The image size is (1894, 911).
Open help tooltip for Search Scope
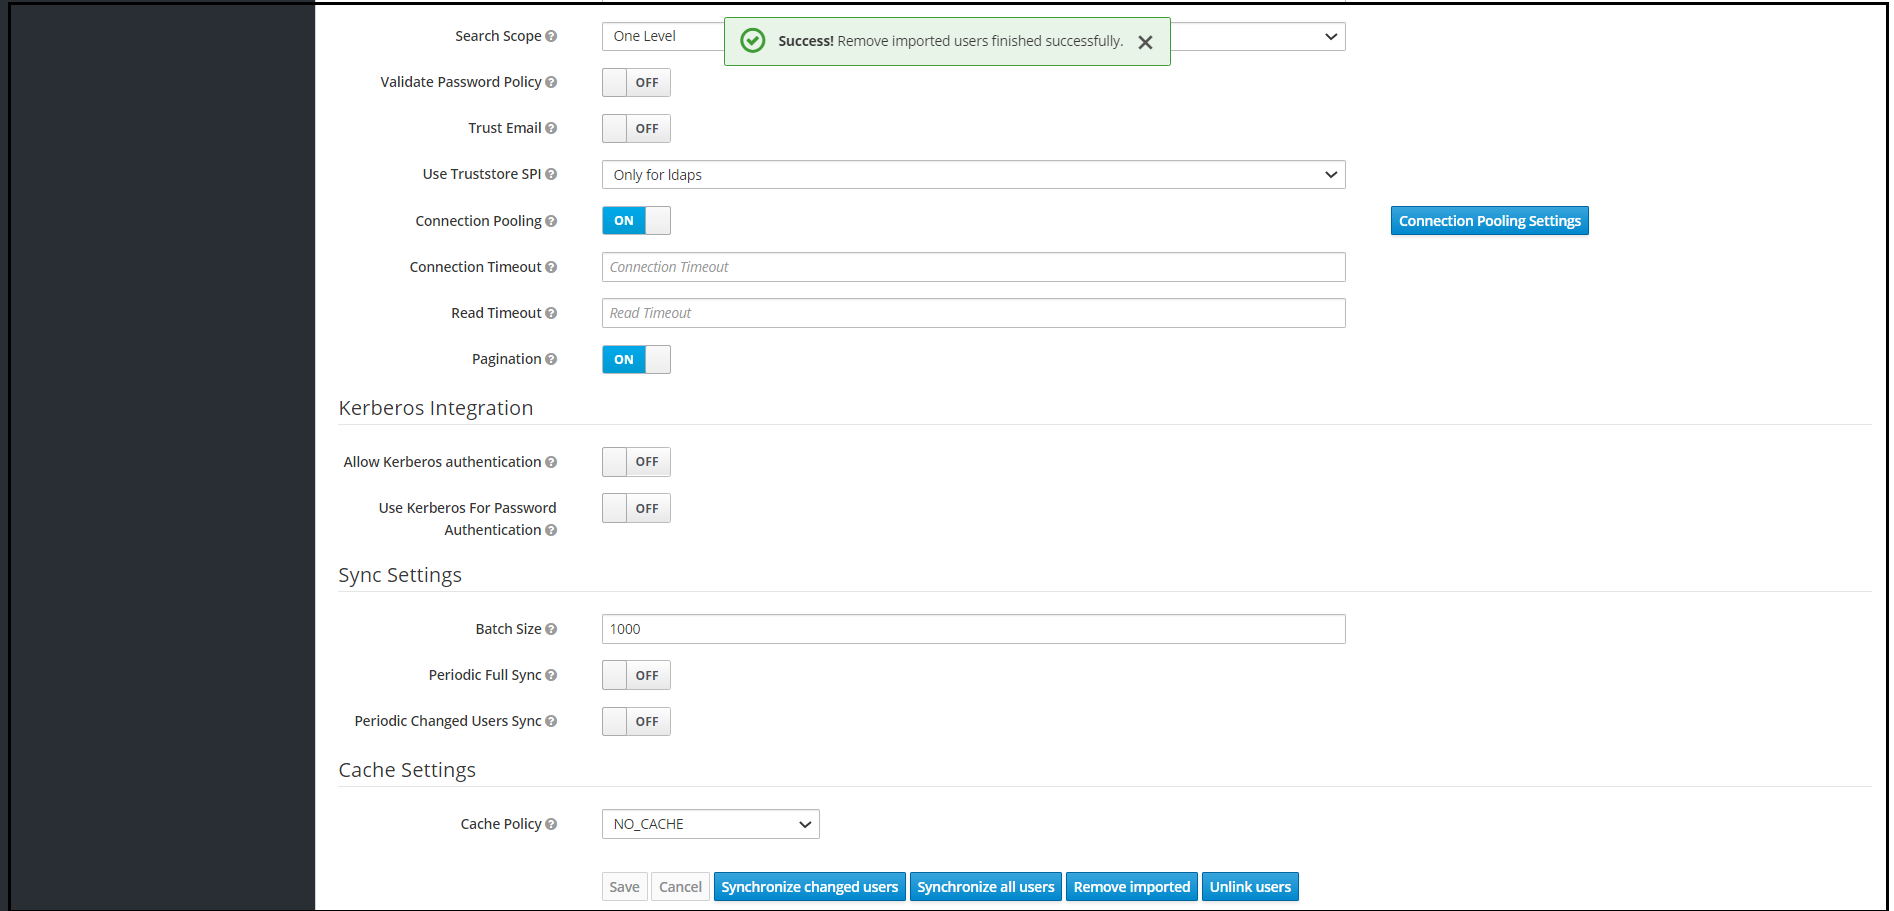pos(551,36)
